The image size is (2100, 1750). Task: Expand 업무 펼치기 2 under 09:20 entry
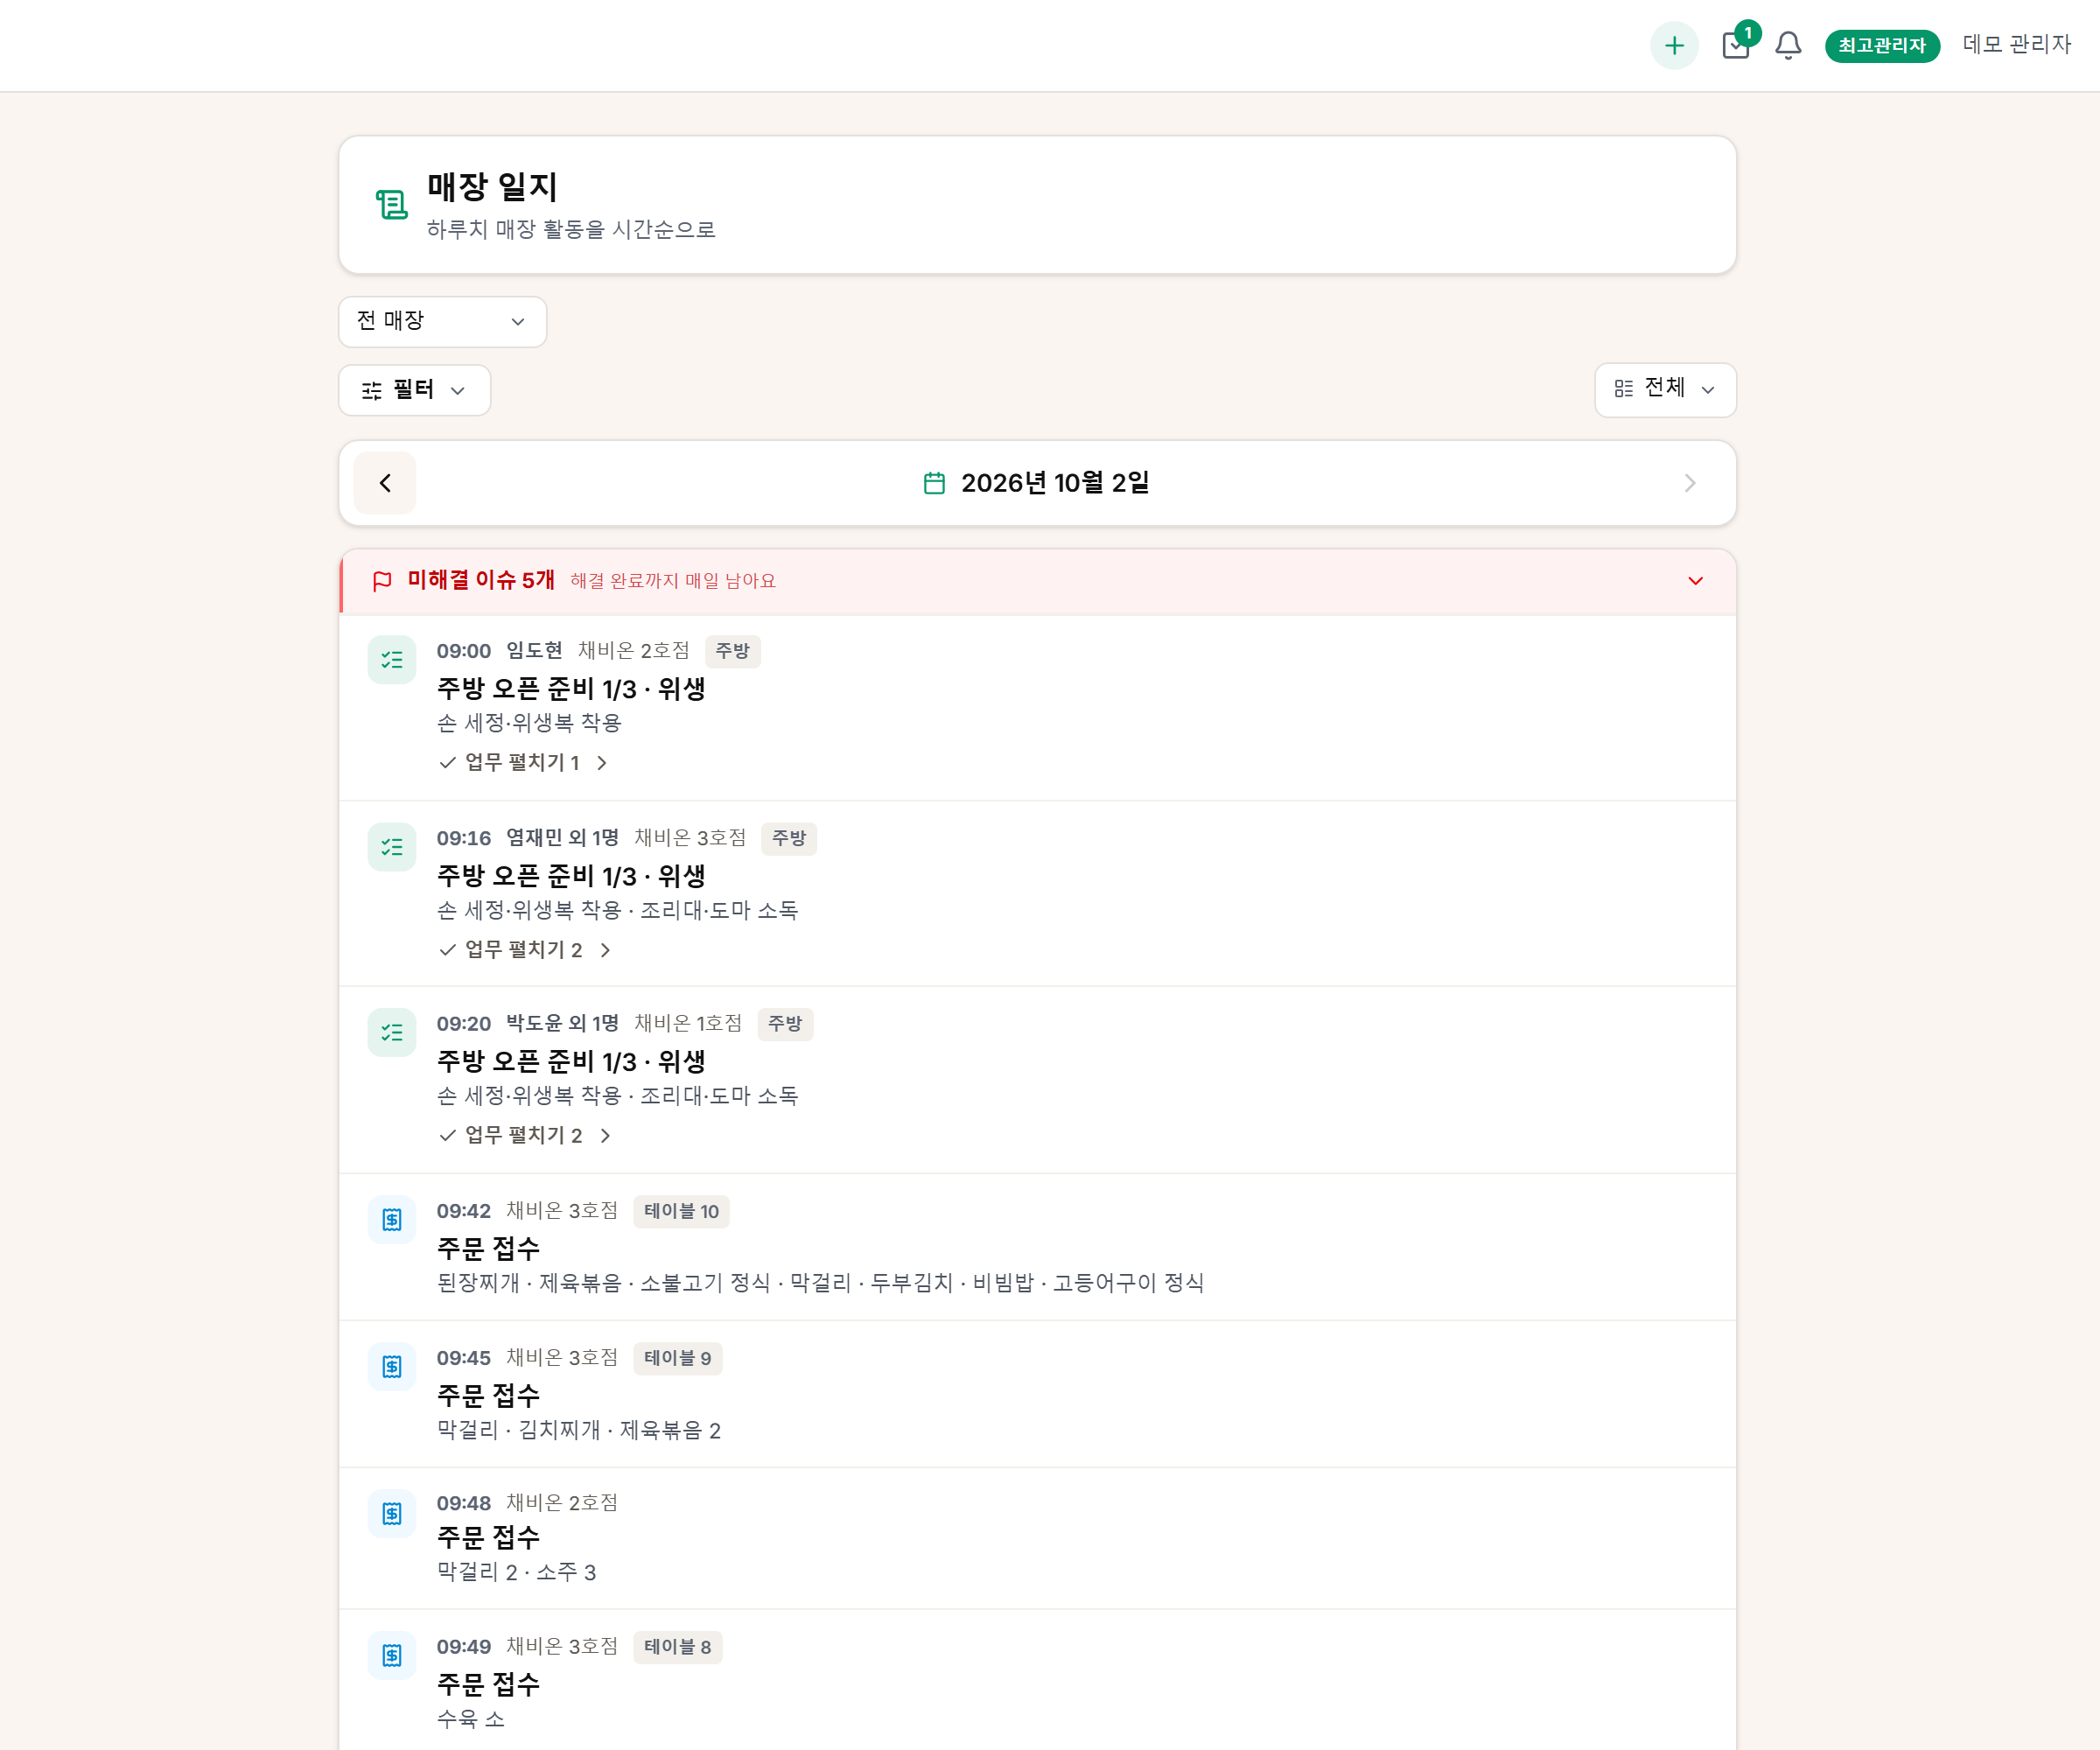(525, 1135)
